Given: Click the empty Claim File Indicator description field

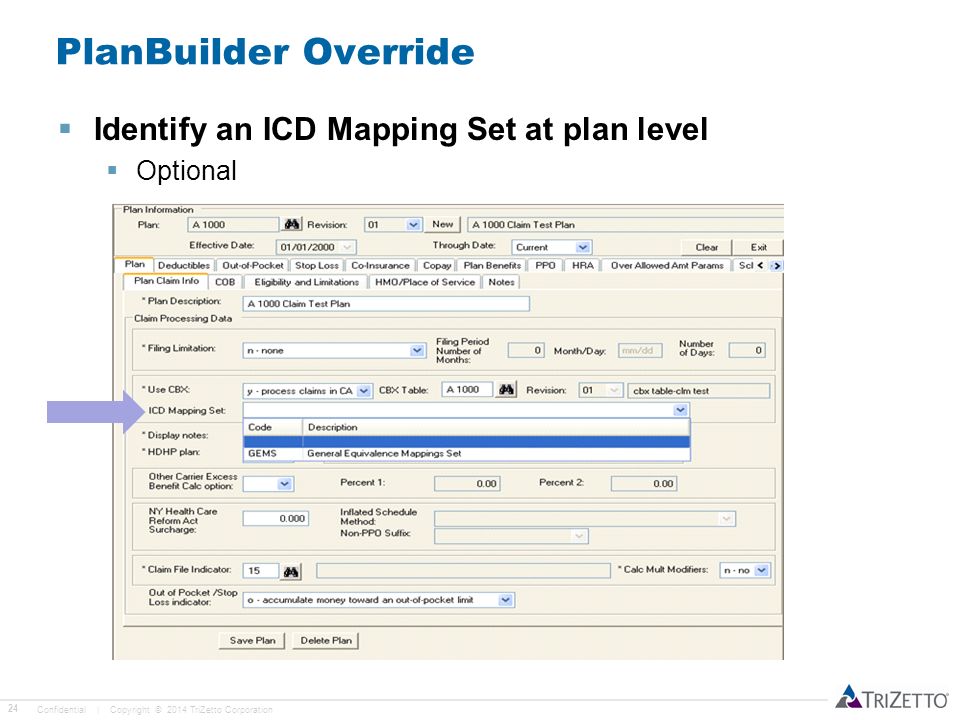Looking at the screenshot, I should click(463, 571).
